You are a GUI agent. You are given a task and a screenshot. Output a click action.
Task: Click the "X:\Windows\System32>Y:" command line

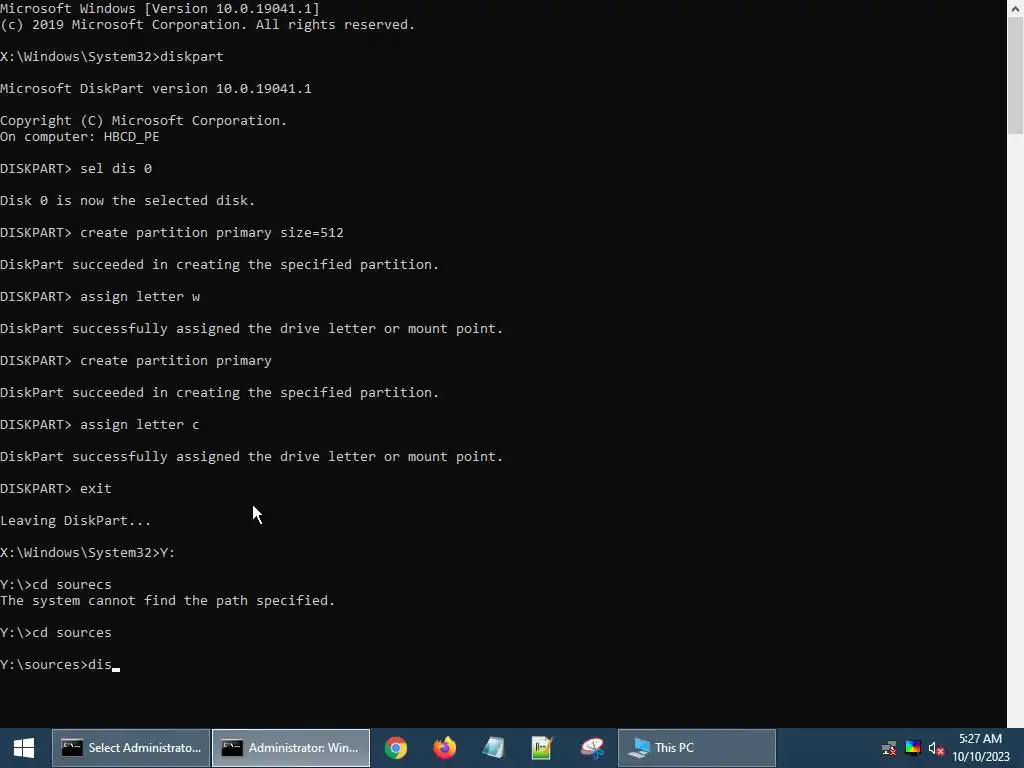pos(88,552)
